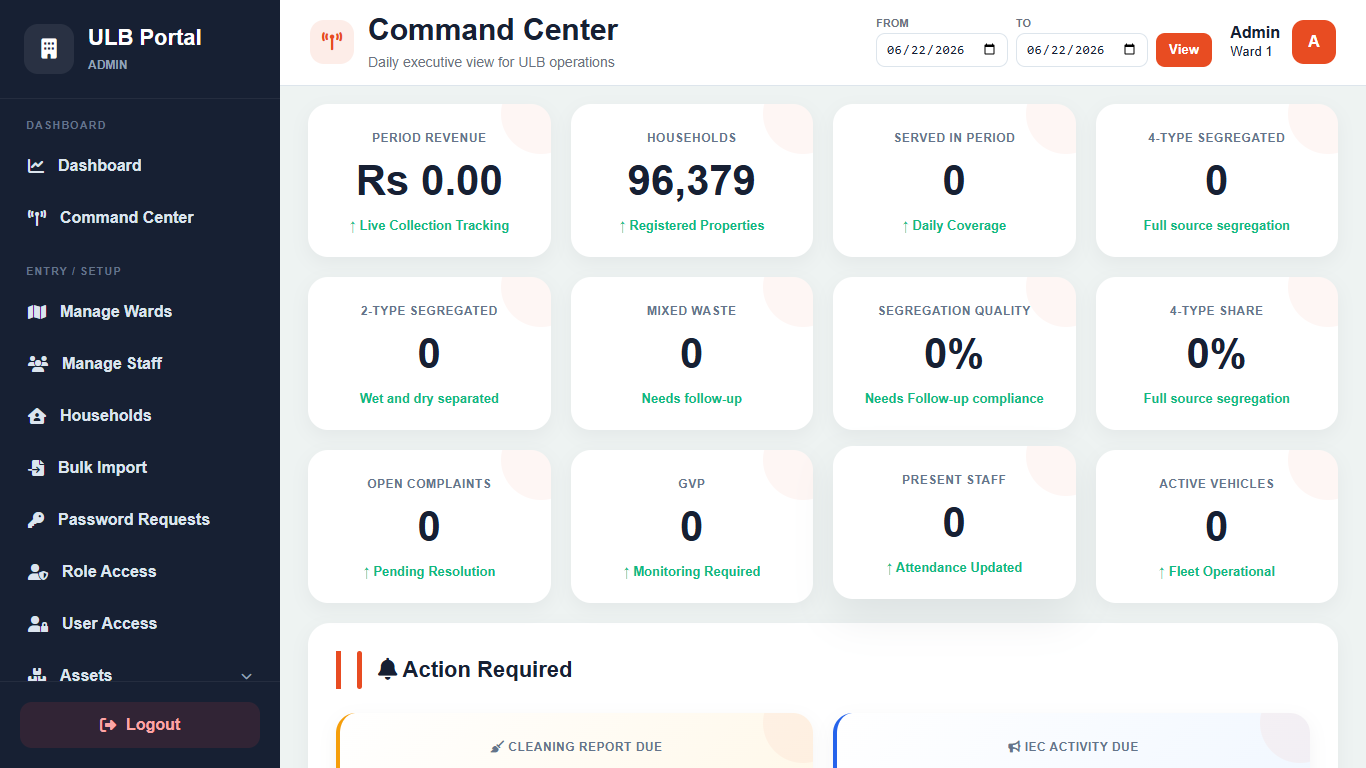Go to Role Access
Screen dimensions: 1366x768
coord(140,572)
